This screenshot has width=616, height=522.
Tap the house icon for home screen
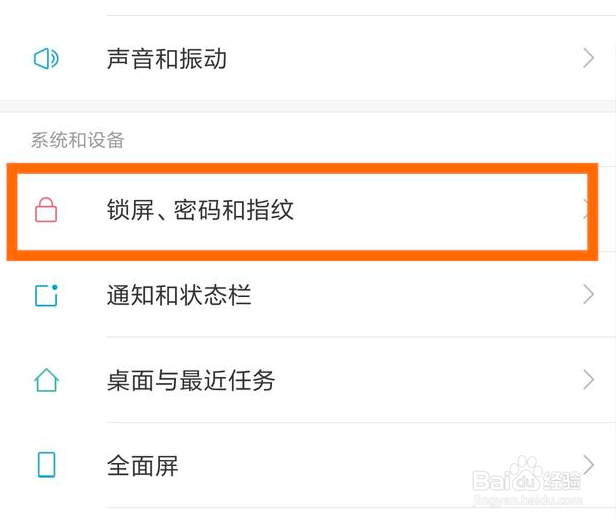pyautogui.click(x=46, y=380)
